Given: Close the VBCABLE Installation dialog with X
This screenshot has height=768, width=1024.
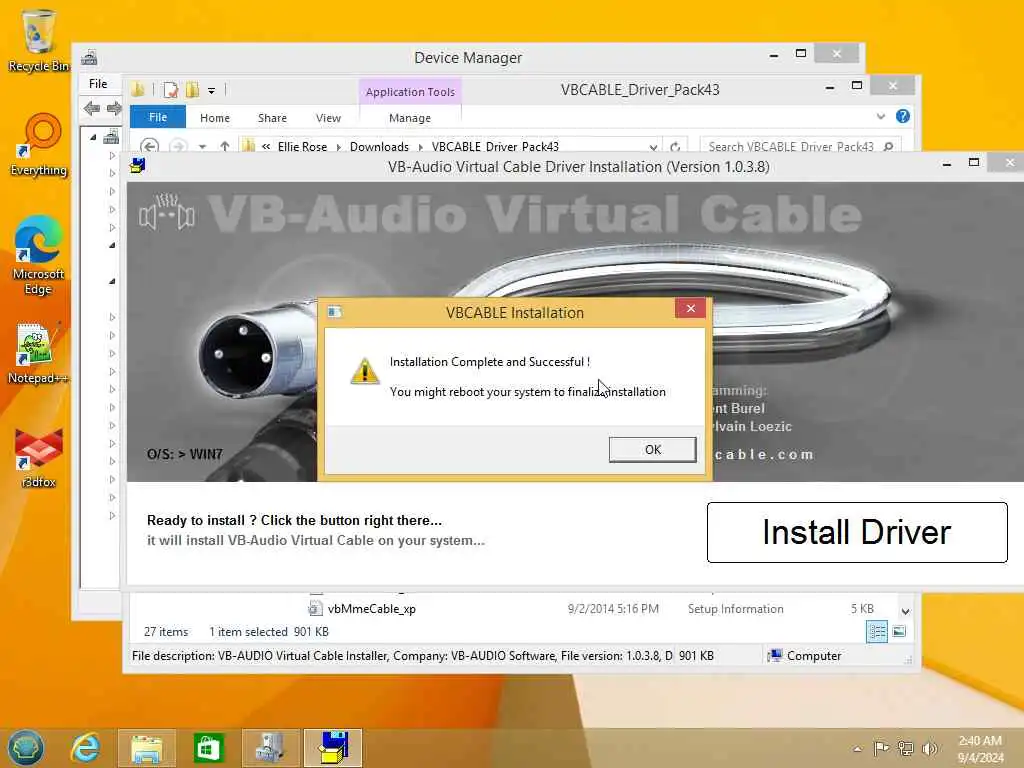Looking at the screenshot, I should (690, 308).
